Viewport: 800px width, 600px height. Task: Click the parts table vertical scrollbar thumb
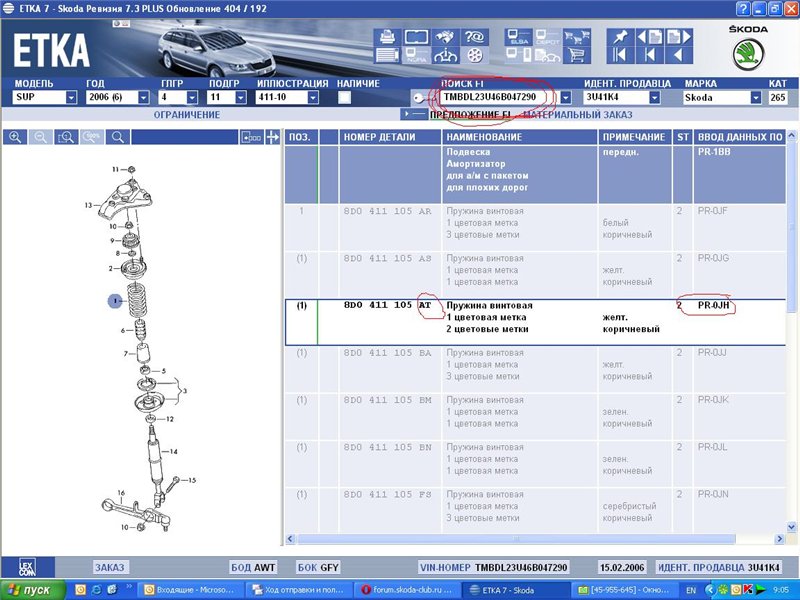[x=791, y=227]
